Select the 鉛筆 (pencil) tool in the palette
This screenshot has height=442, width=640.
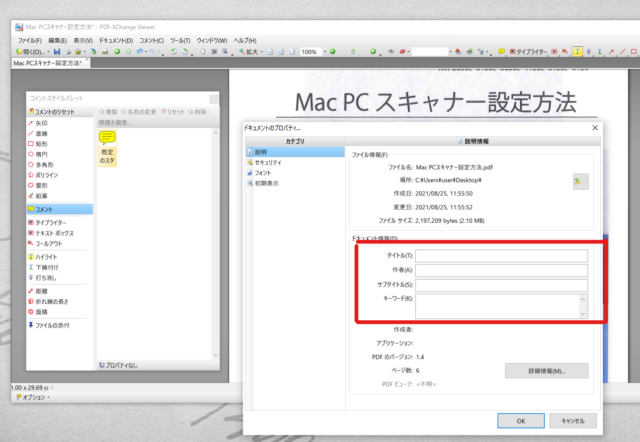44,196
